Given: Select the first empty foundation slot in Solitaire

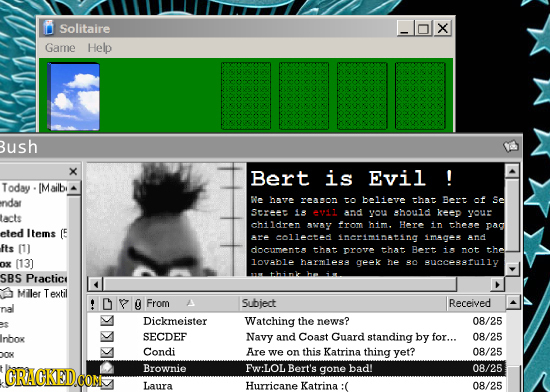Looking at the screenshot, I should (246, 96).
